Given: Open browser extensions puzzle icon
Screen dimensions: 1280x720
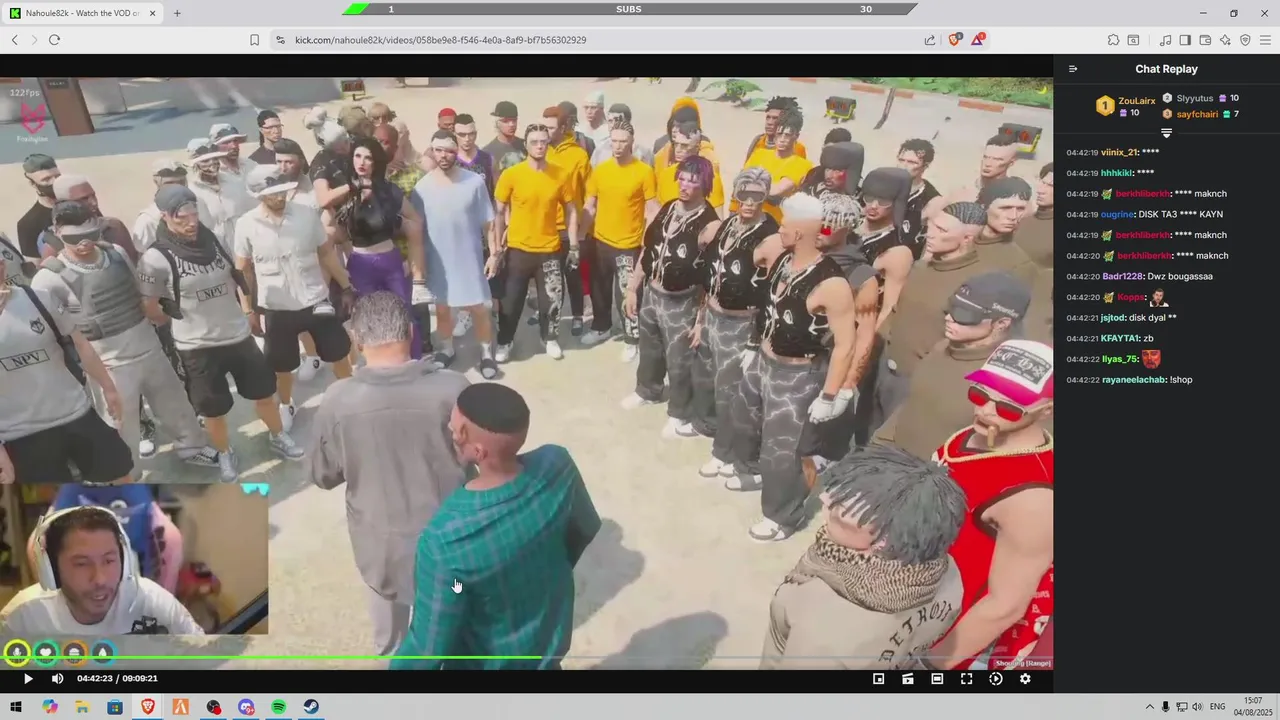Looking at the screenshot, I should click(x=1113, y=40).
